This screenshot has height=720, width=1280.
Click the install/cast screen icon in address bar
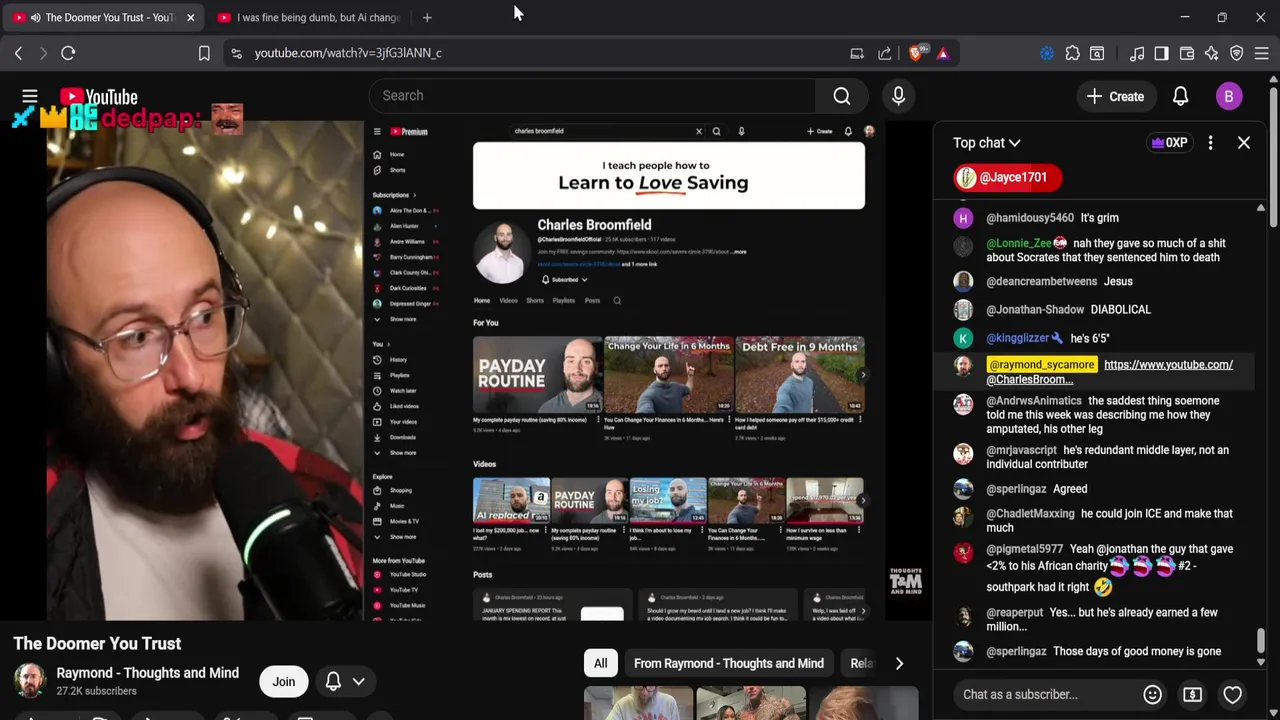pyautogui.click(x=857, y=53)
